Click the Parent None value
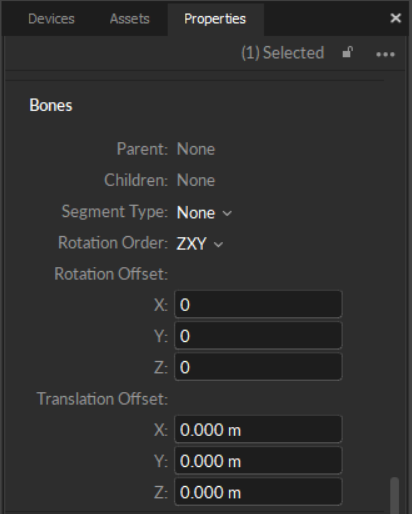This screenshot has width=412, height=514. click(196, 149)
